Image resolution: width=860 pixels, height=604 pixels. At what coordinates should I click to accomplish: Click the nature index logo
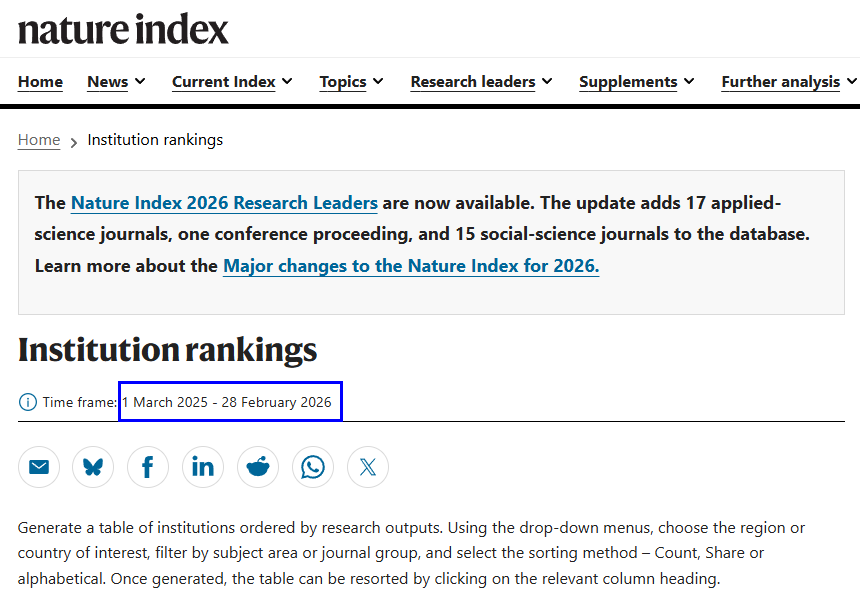tap(123, 29)
